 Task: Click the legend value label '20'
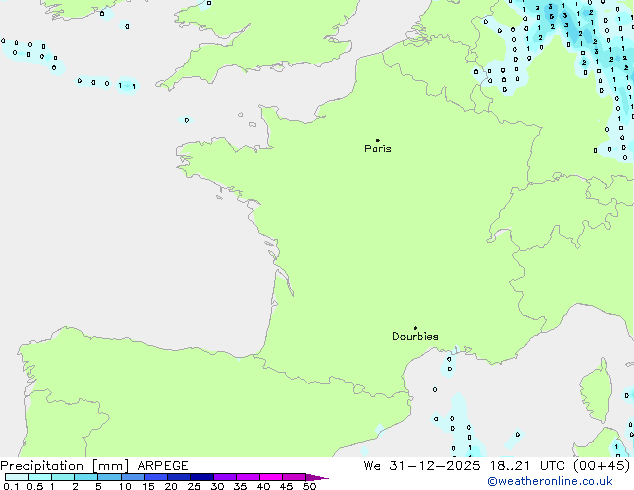(171, 486)
